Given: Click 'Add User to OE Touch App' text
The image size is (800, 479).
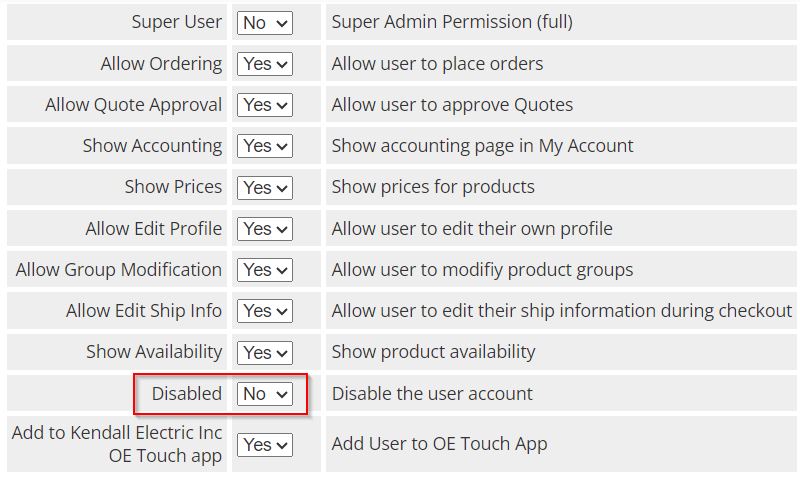Looking at the screenshot, I should click(439, 444).
